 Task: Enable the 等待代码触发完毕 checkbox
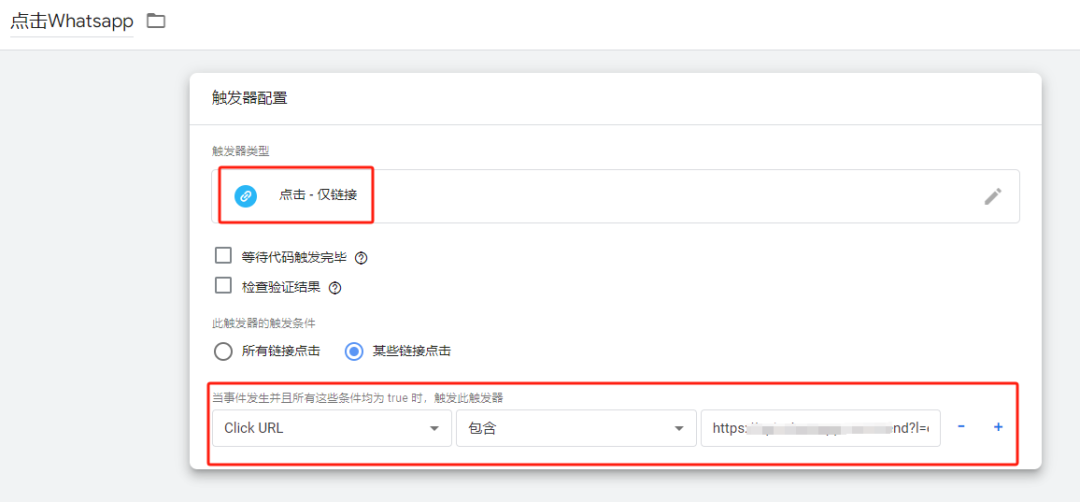pyautogui.click(x=223, y=256)
